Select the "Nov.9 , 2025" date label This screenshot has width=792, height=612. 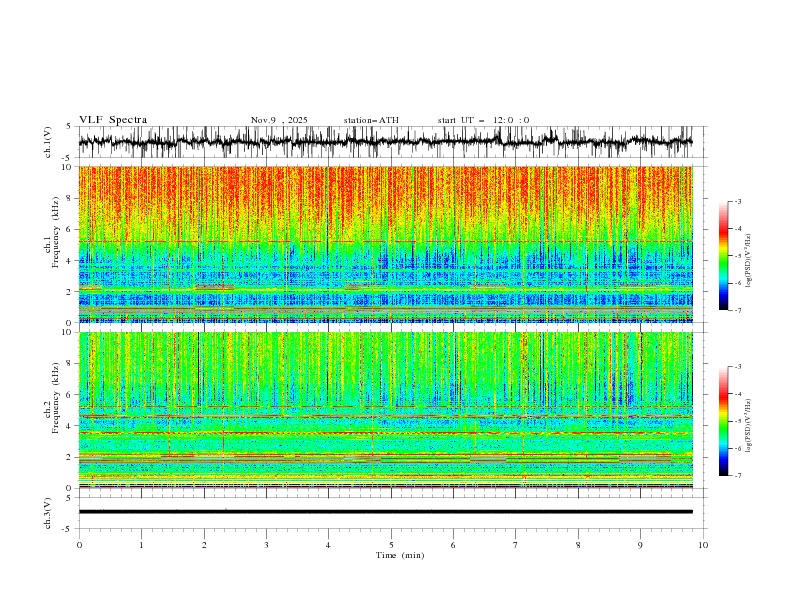click(x=279, y=120)
